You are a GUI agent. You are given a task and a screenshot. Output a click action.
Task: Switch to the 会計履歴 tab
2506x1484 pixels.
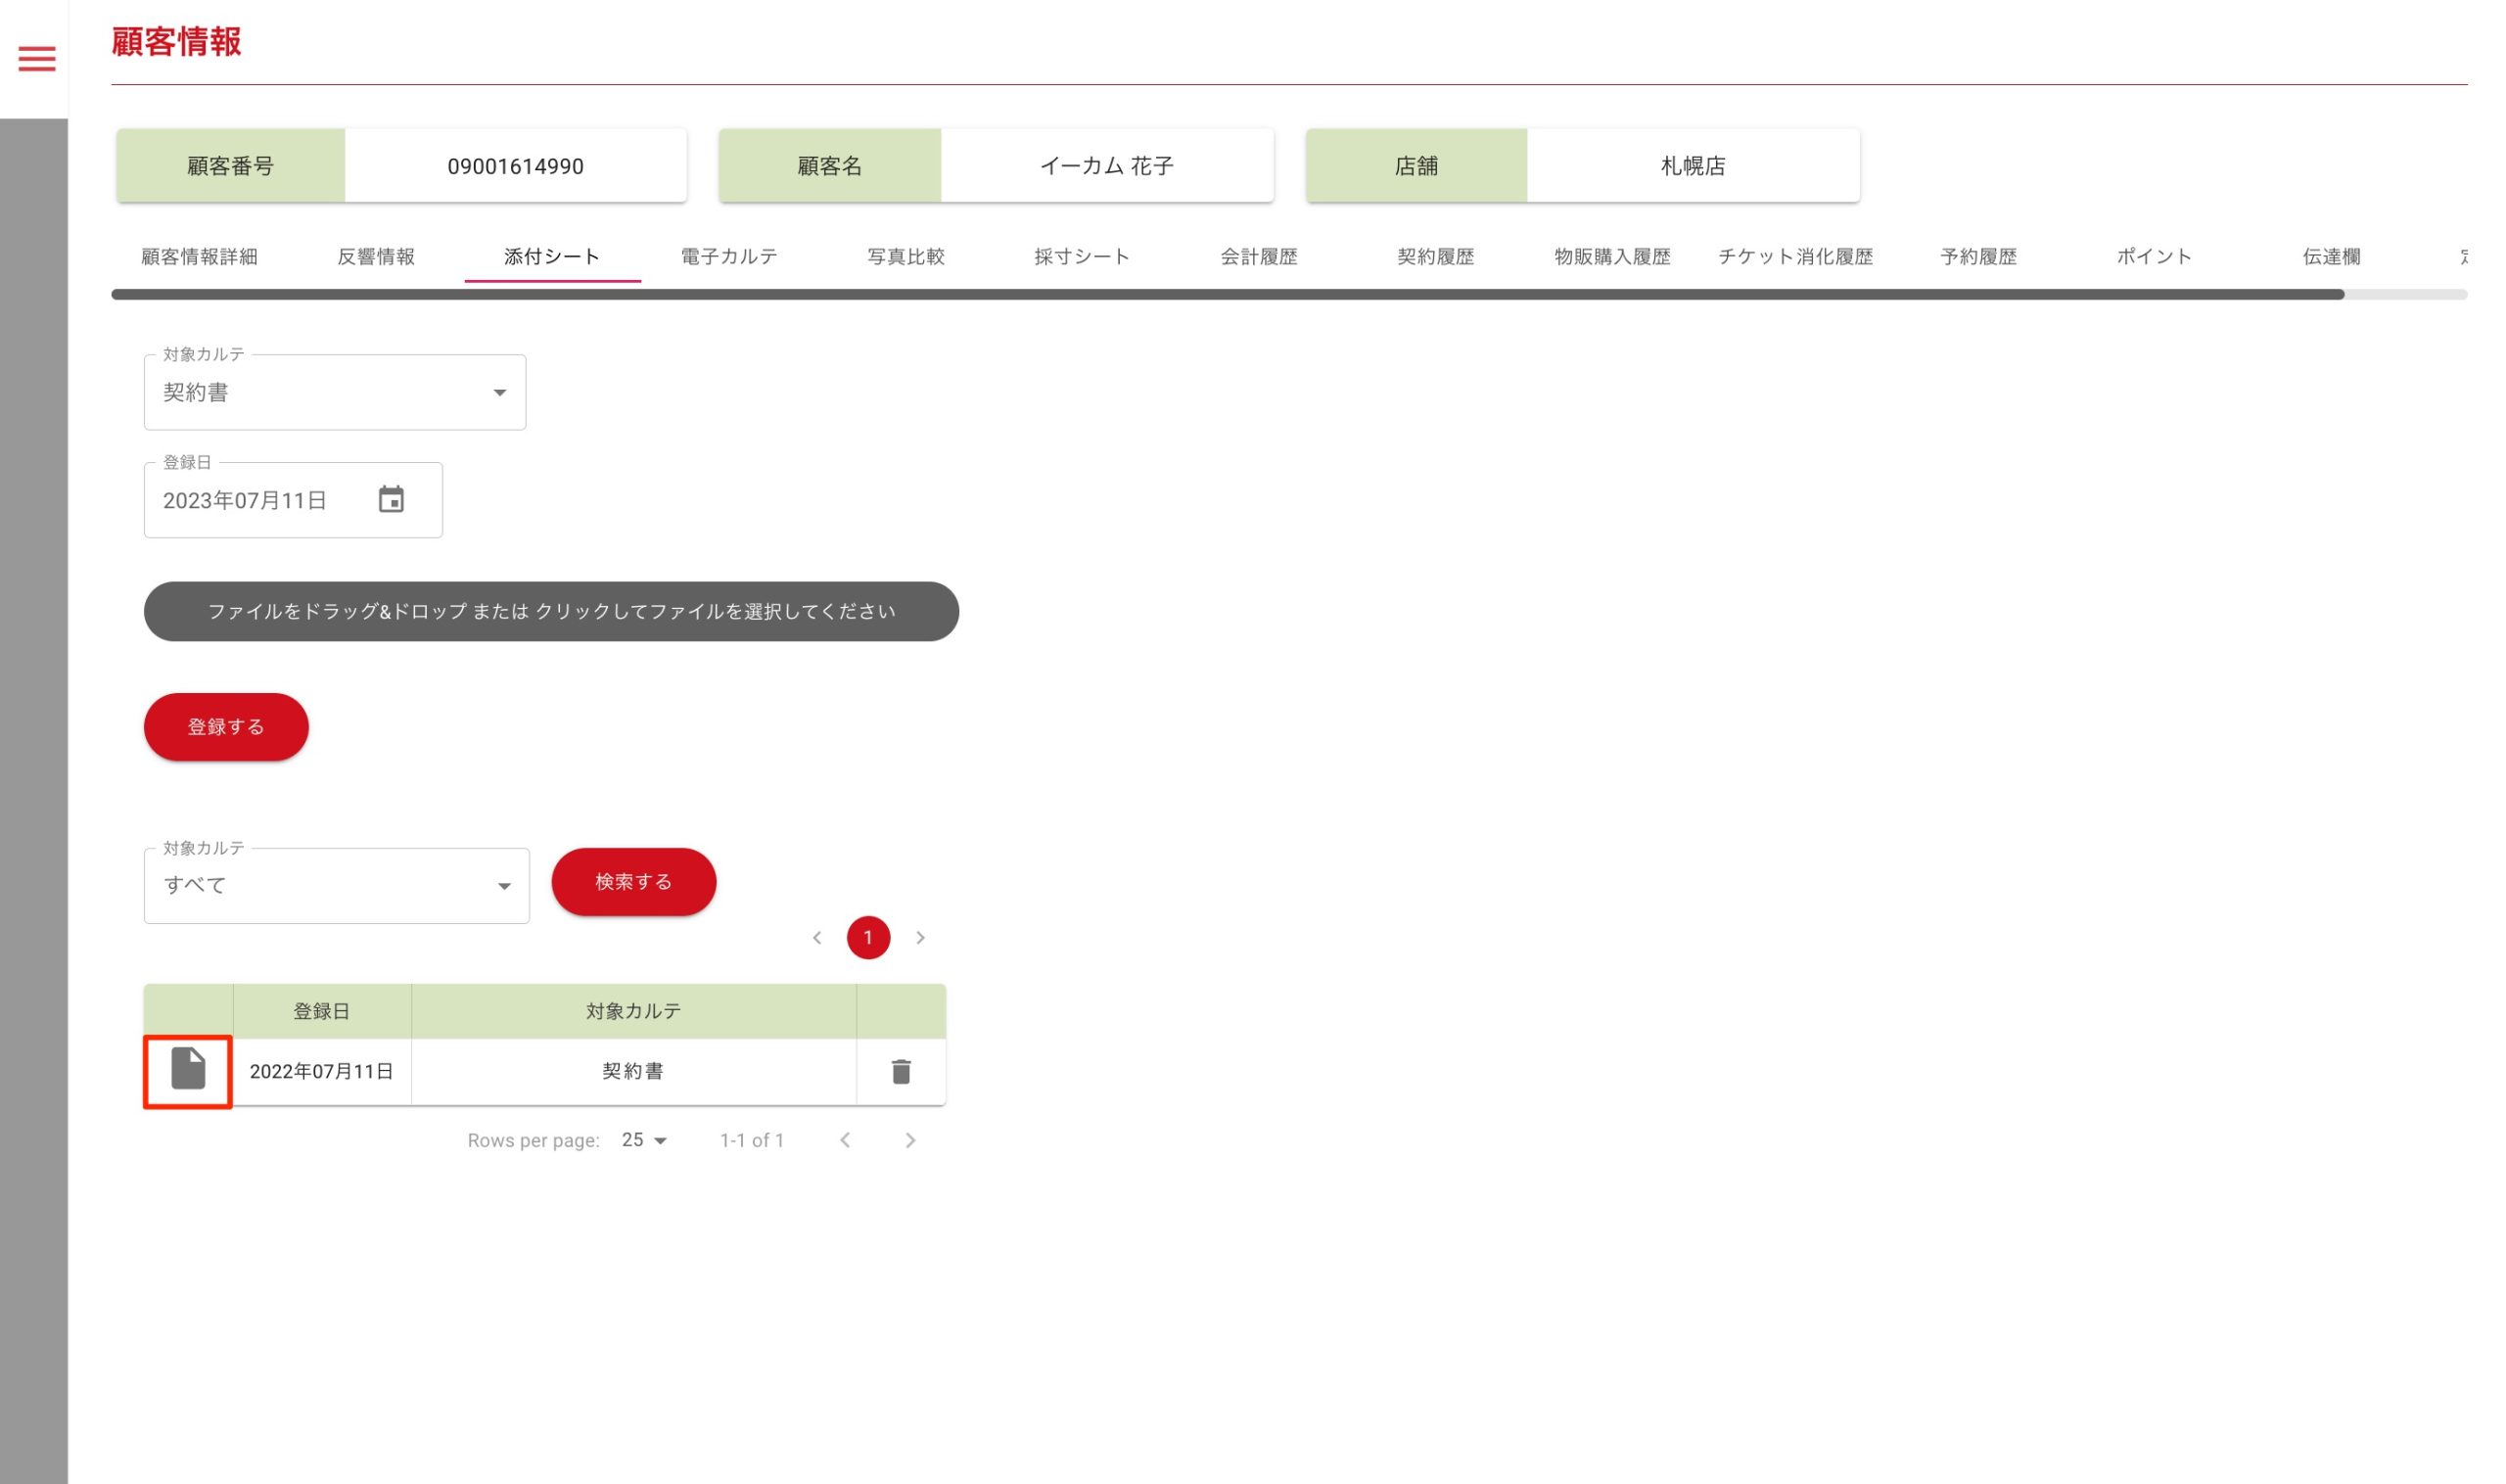1258,256
